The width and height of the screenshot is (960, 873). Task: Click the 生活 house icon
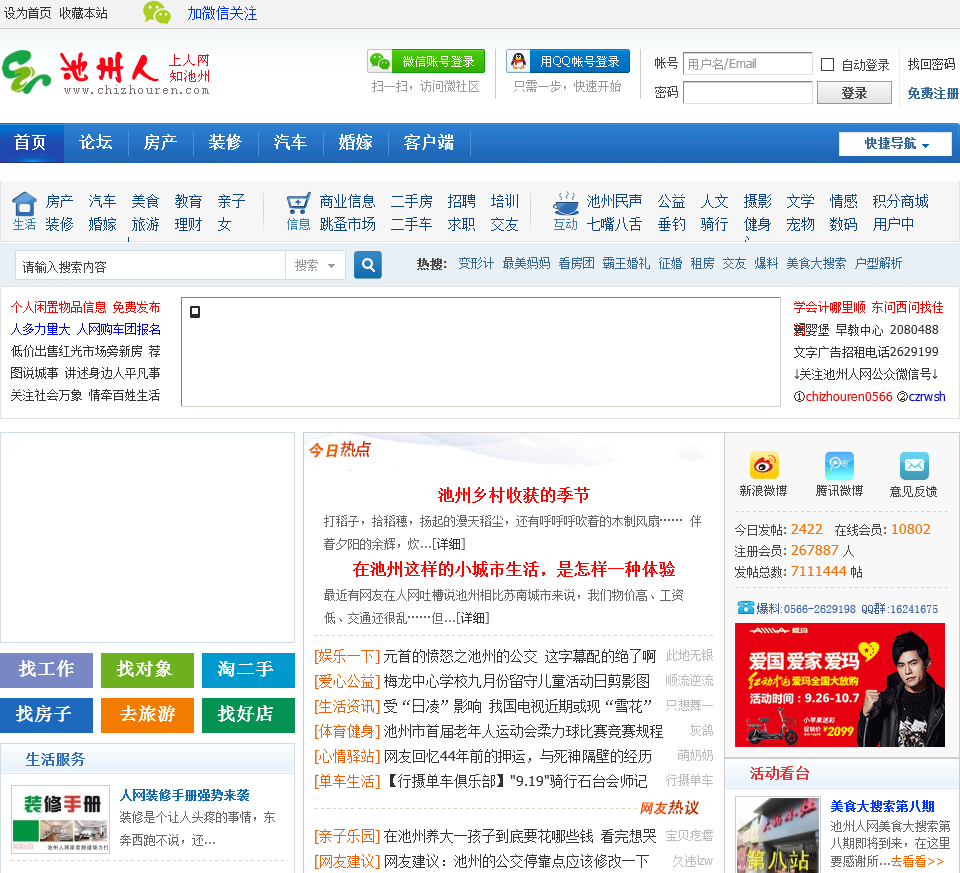tap(24, 204)
